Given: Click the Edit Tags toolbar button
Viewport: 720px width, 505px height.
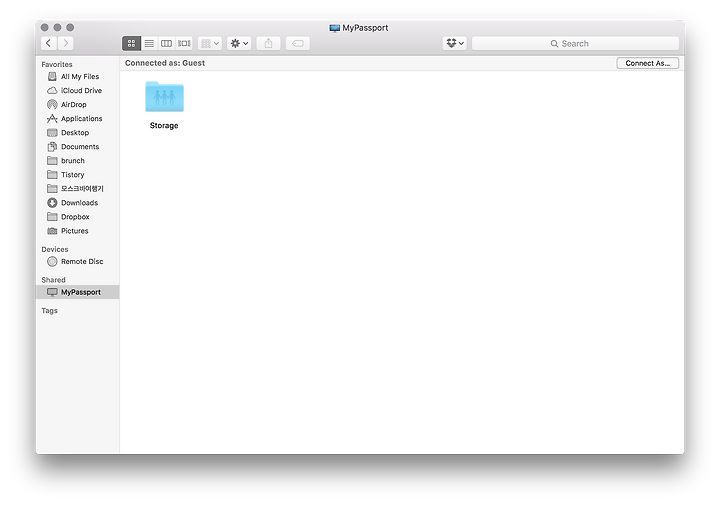Looking at the screenshot, I should [298, 43].
